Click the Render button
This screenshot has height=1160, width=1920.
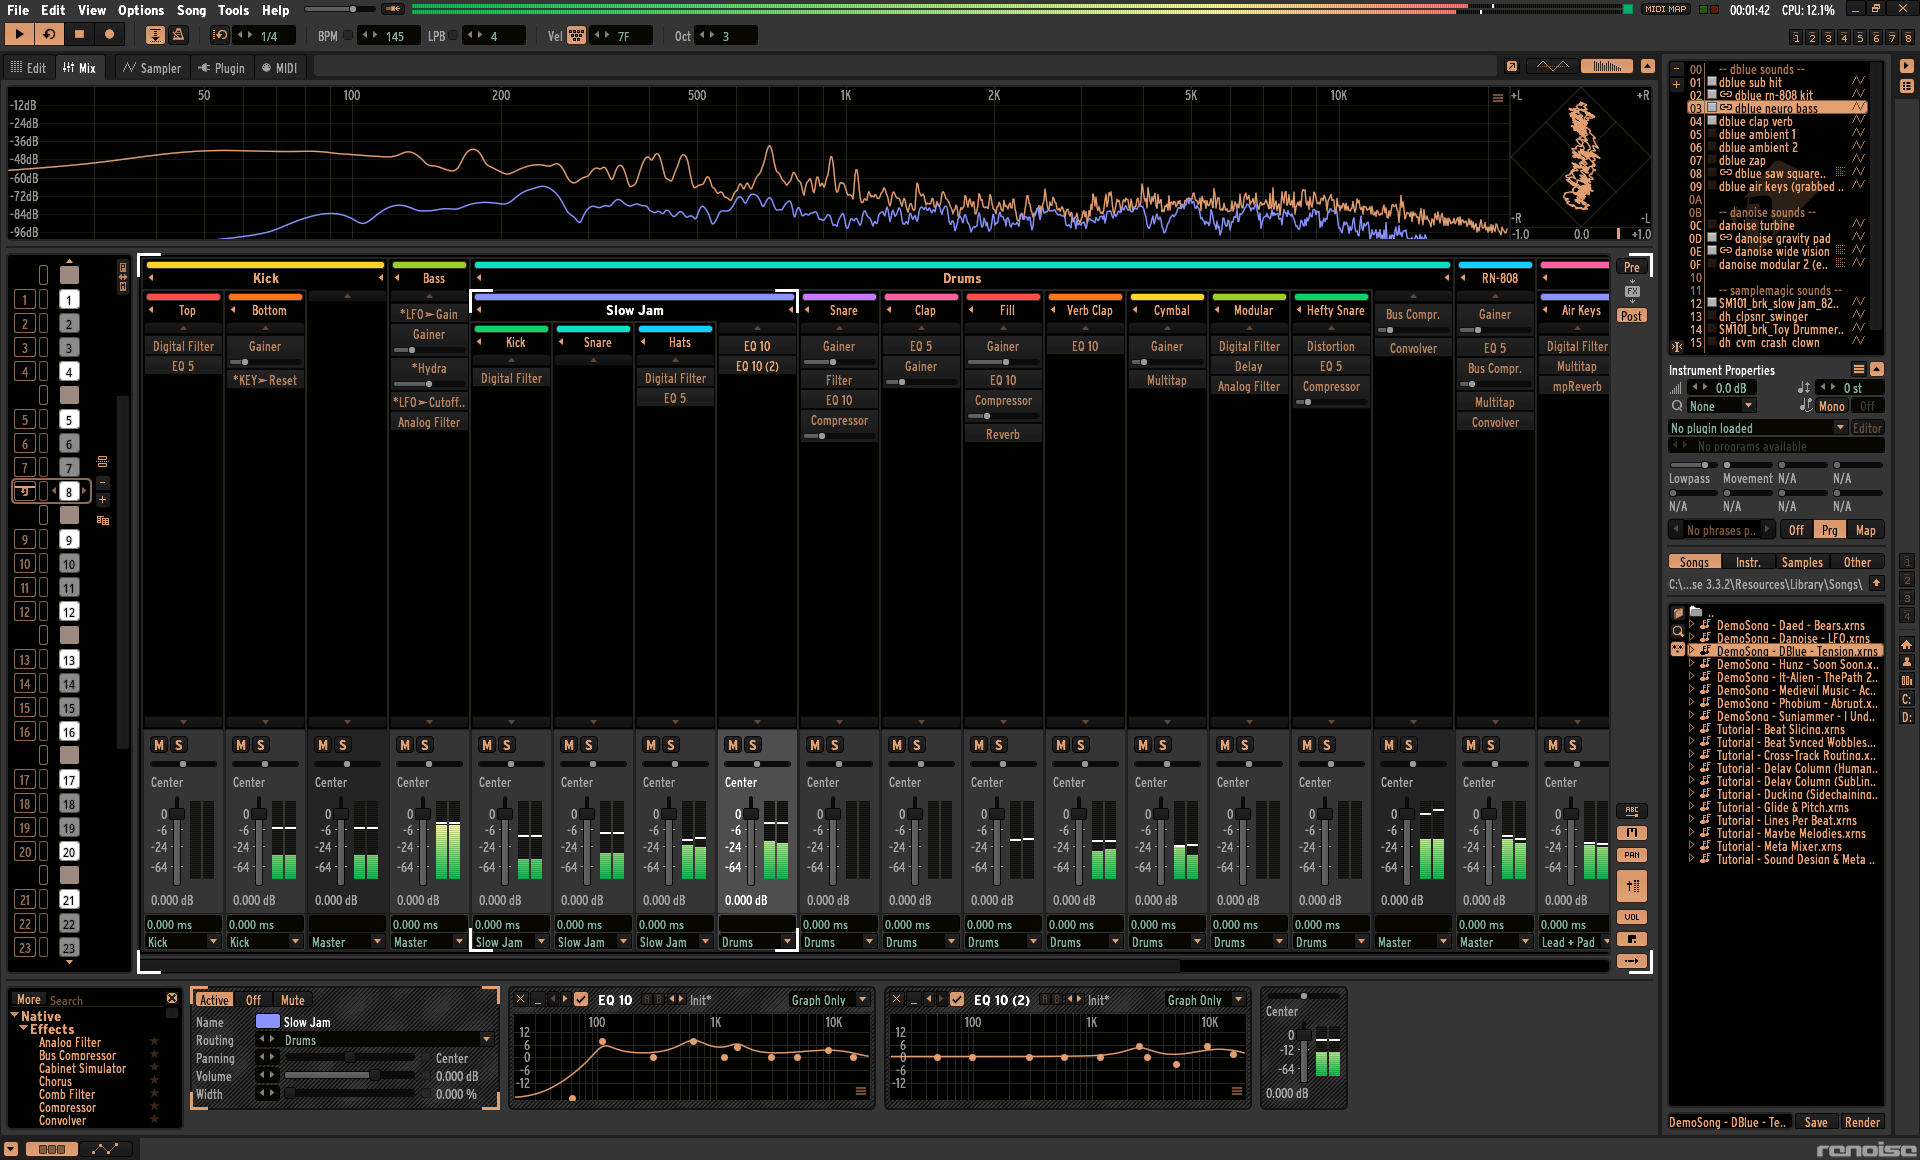1862,1122
